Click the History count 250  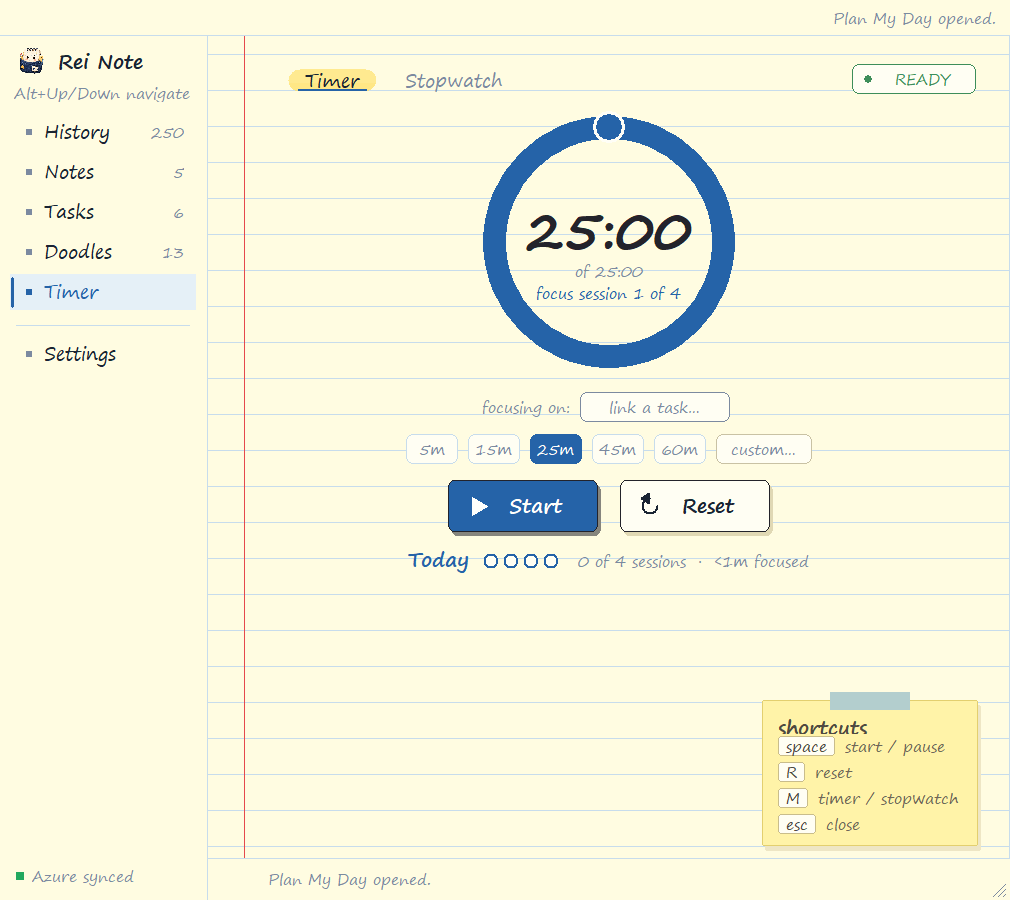(167, 133)
